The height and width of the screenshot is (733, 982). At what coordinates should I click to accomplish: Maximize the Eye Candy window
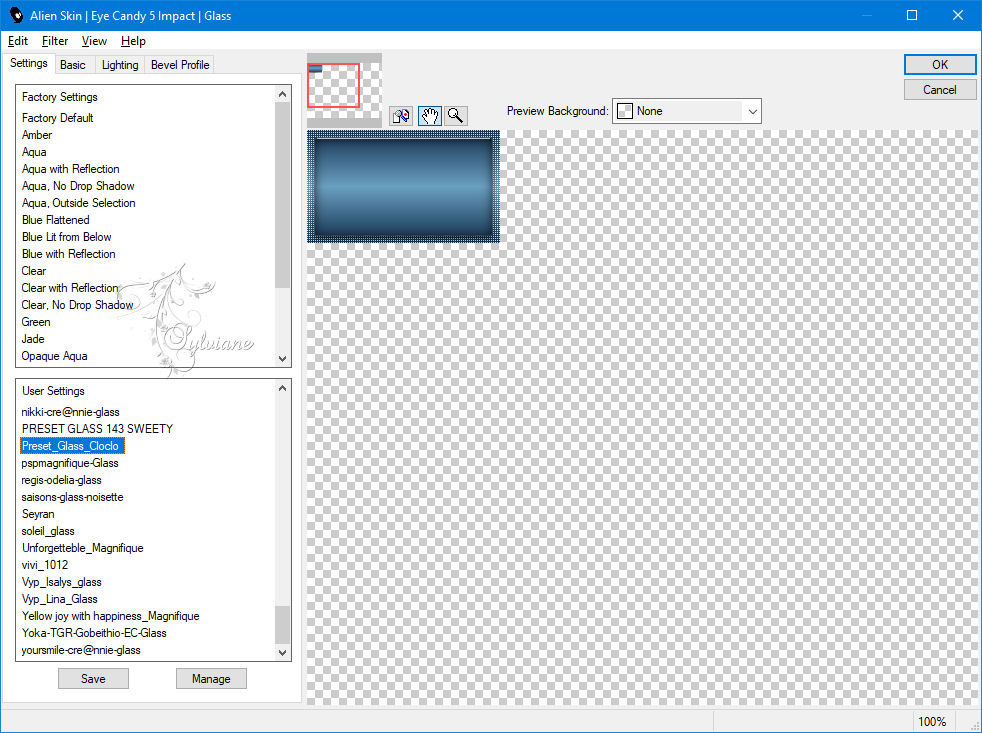tap(912, 15)
